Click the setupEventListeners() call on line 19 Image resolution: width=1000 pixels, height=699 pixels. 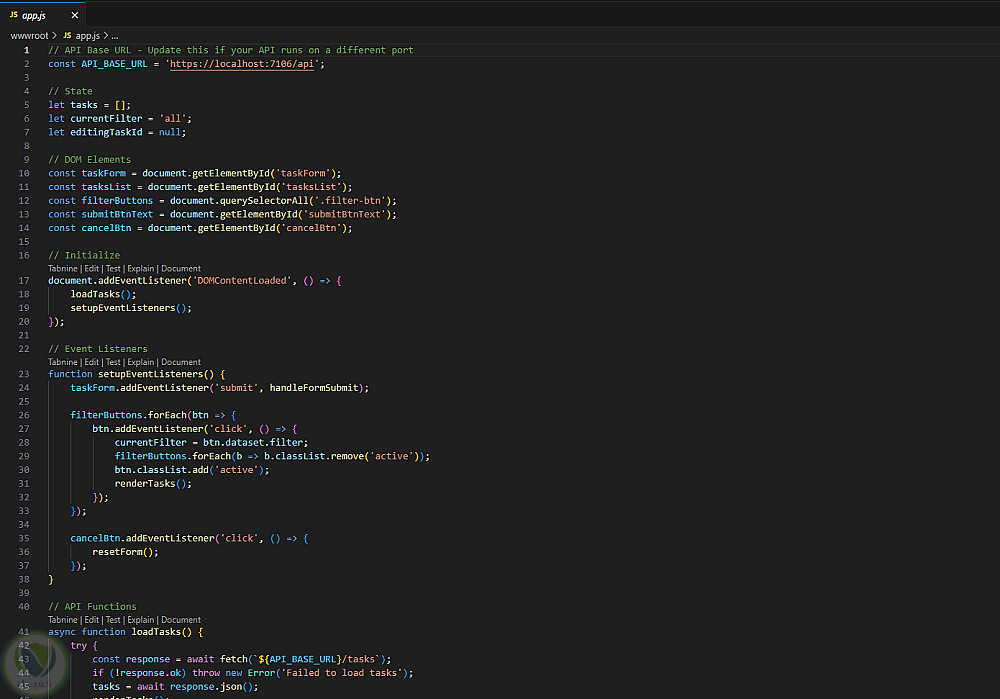tap(128, 308)
